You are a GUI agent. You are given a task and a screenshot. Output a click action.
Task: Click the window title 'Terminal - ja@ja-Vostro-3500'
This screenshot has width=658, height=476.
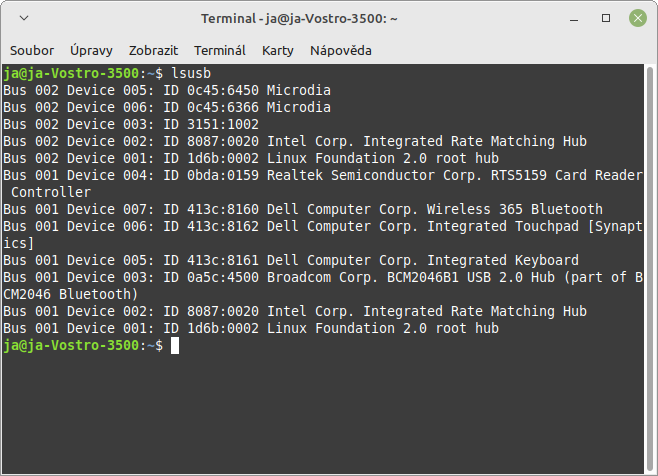[x=300, y=19]
